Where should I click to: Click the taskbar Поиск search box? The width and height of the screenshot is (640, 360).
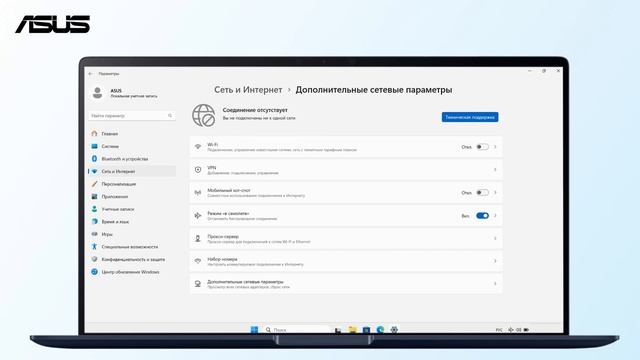pos(297,329)
